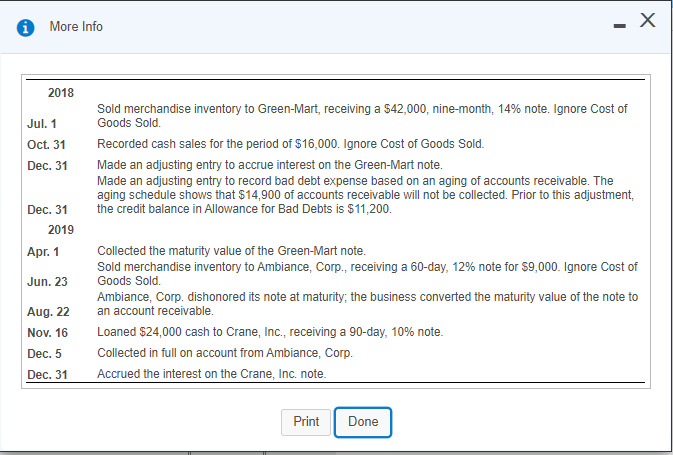Screen dimensions: 673x455
Task: Click the loaned $24,000 to Crane text
Action: 270,332
